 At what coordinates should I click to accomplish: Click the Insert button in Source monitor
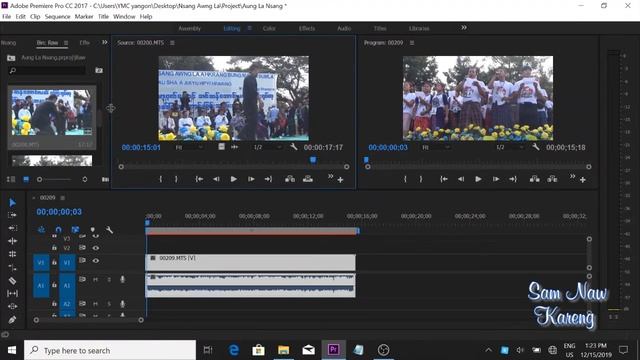tap(290, 179)
